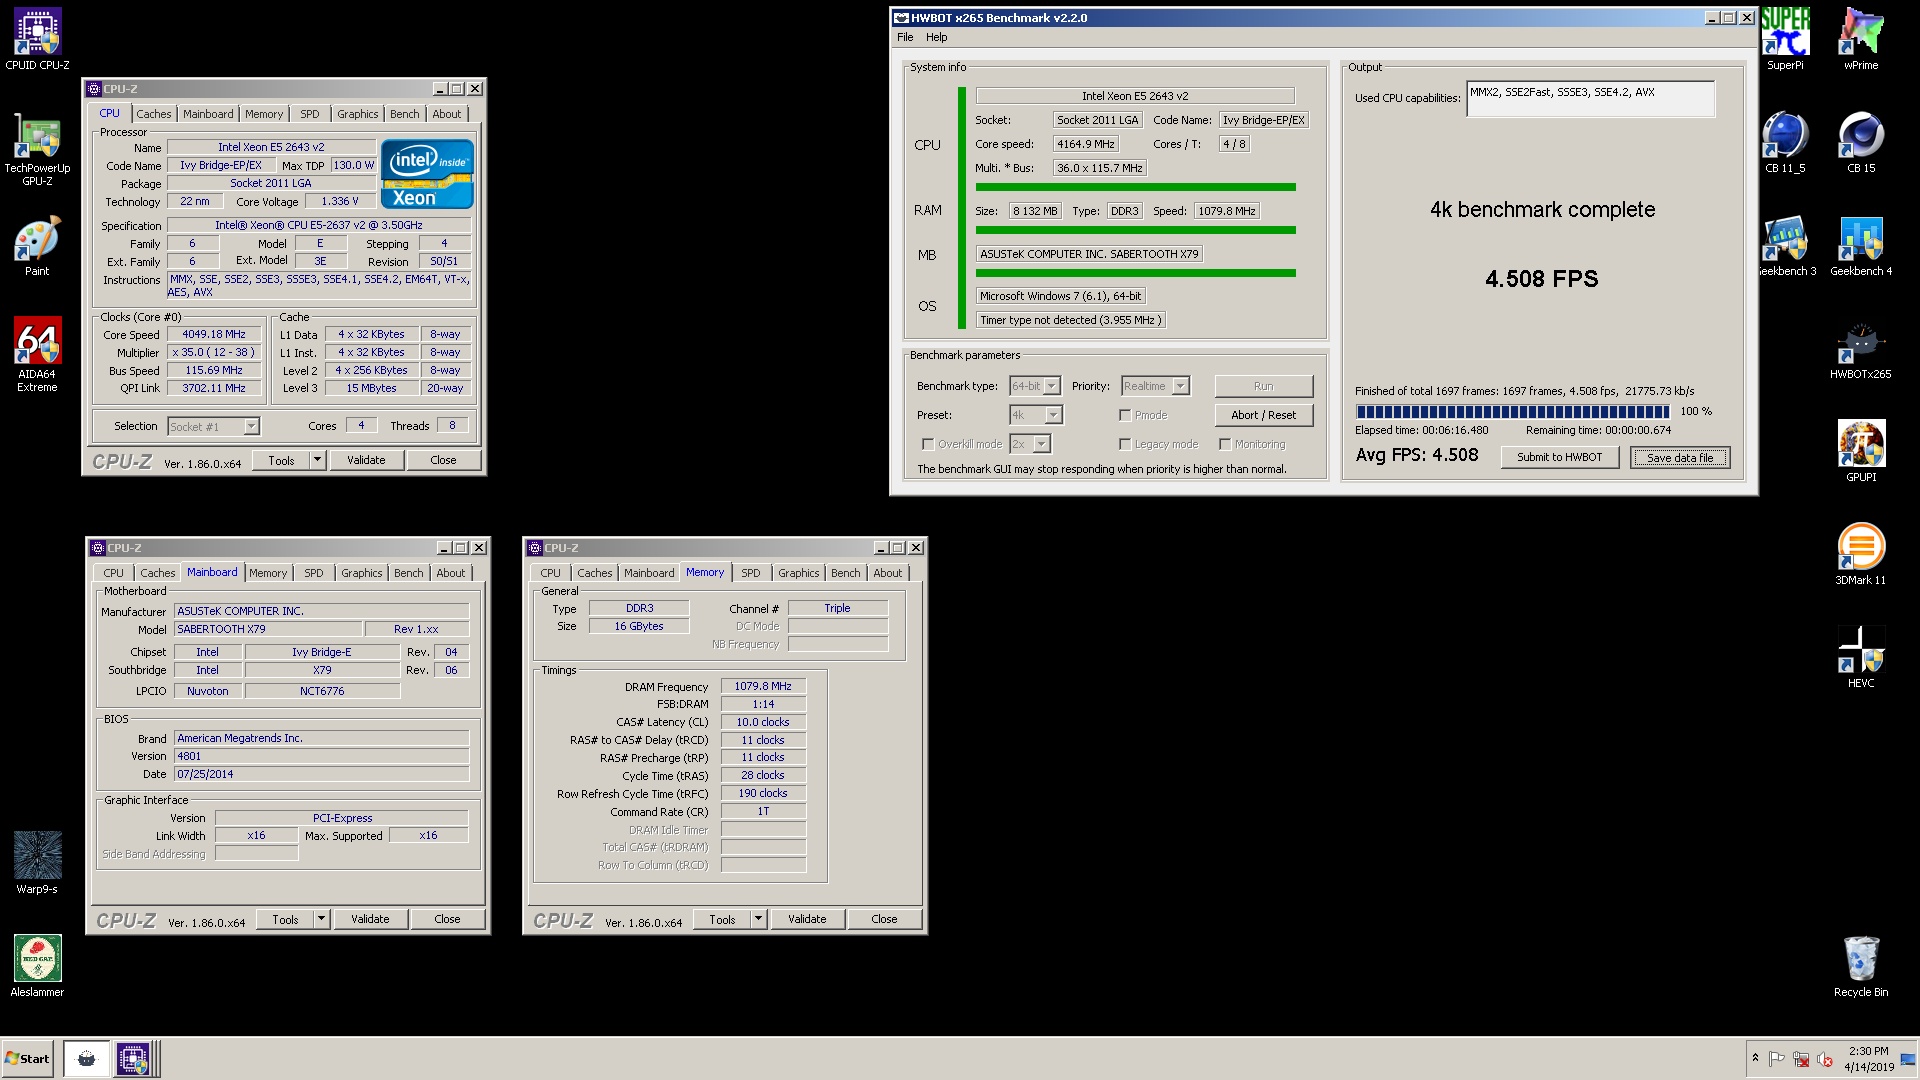Viewport: 1920px width, 1080px height.
Task: Show hidden tray icons arrow
Action: [x=1755, y=1059]
